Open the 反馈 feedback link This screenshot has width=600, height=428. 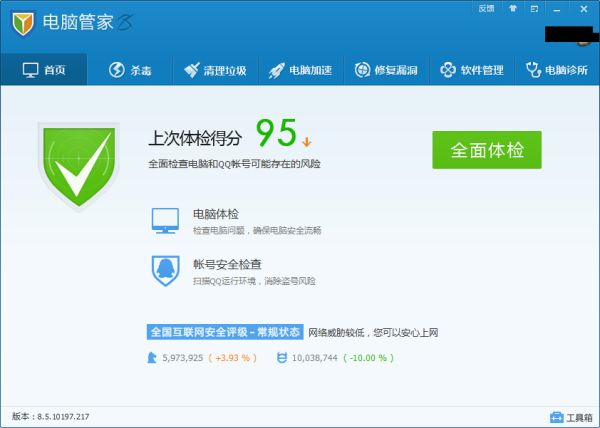pos(486,8)
